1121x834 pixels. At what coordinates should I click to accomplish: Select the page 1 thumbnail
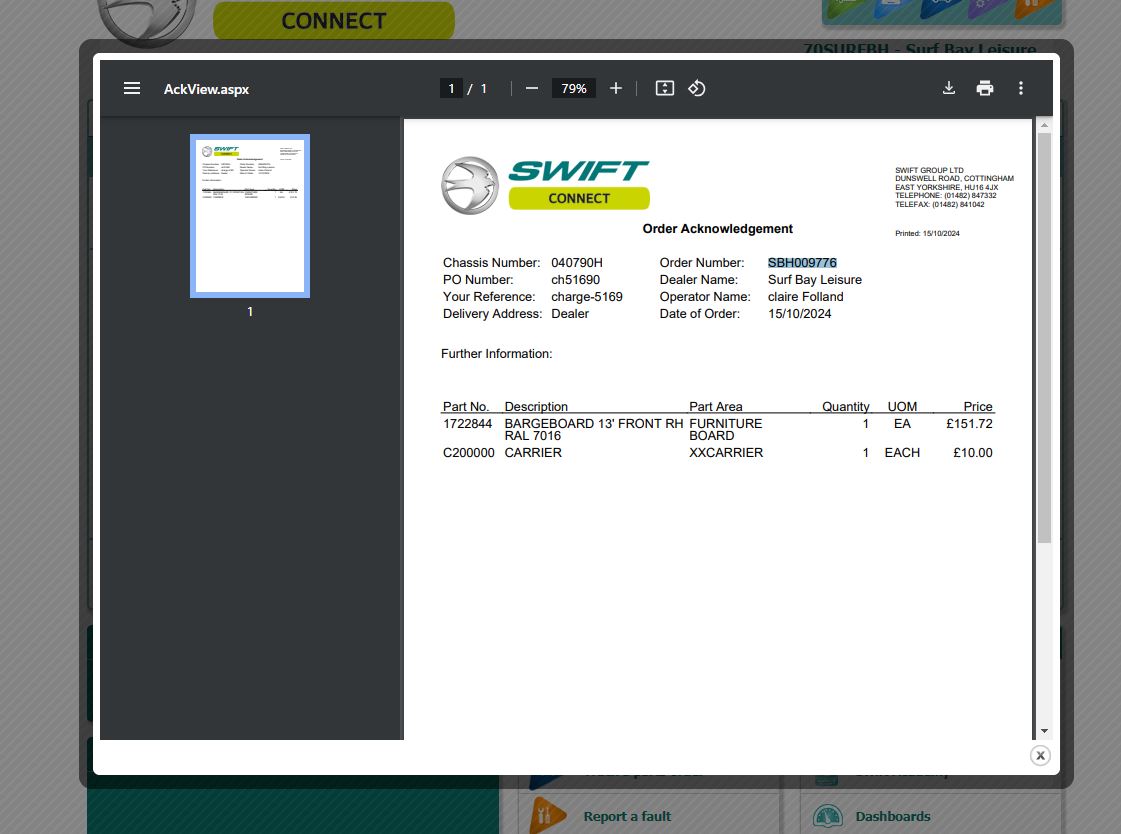pos(250,216)
